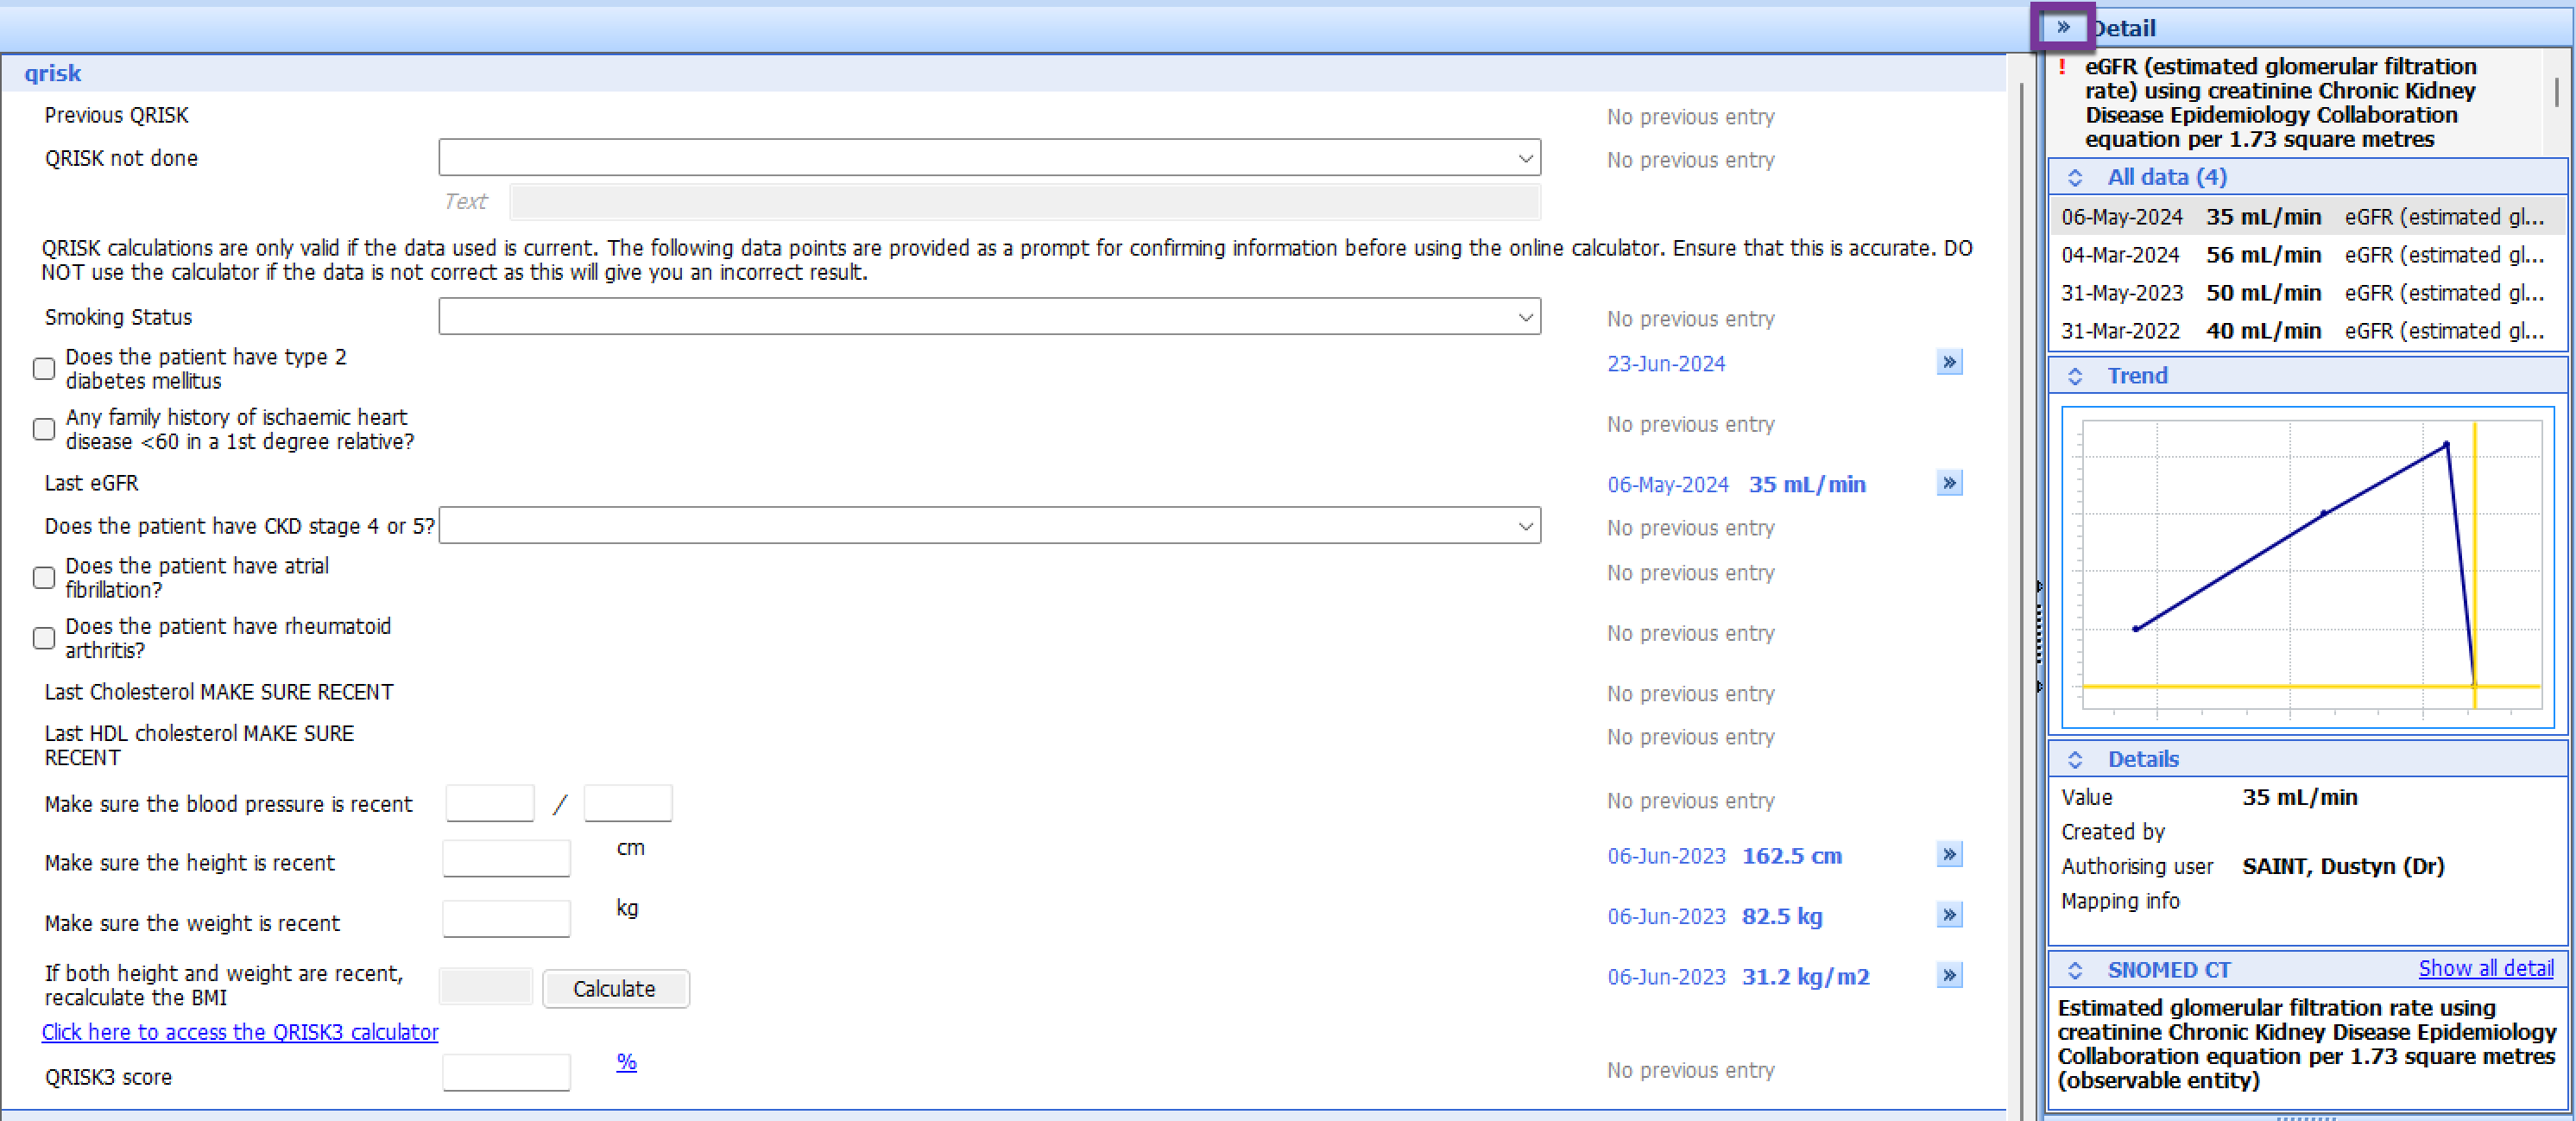Click the eGFR trend graph
The height and width of the screenshot is (1121, 2576).
coord(2307,567)
